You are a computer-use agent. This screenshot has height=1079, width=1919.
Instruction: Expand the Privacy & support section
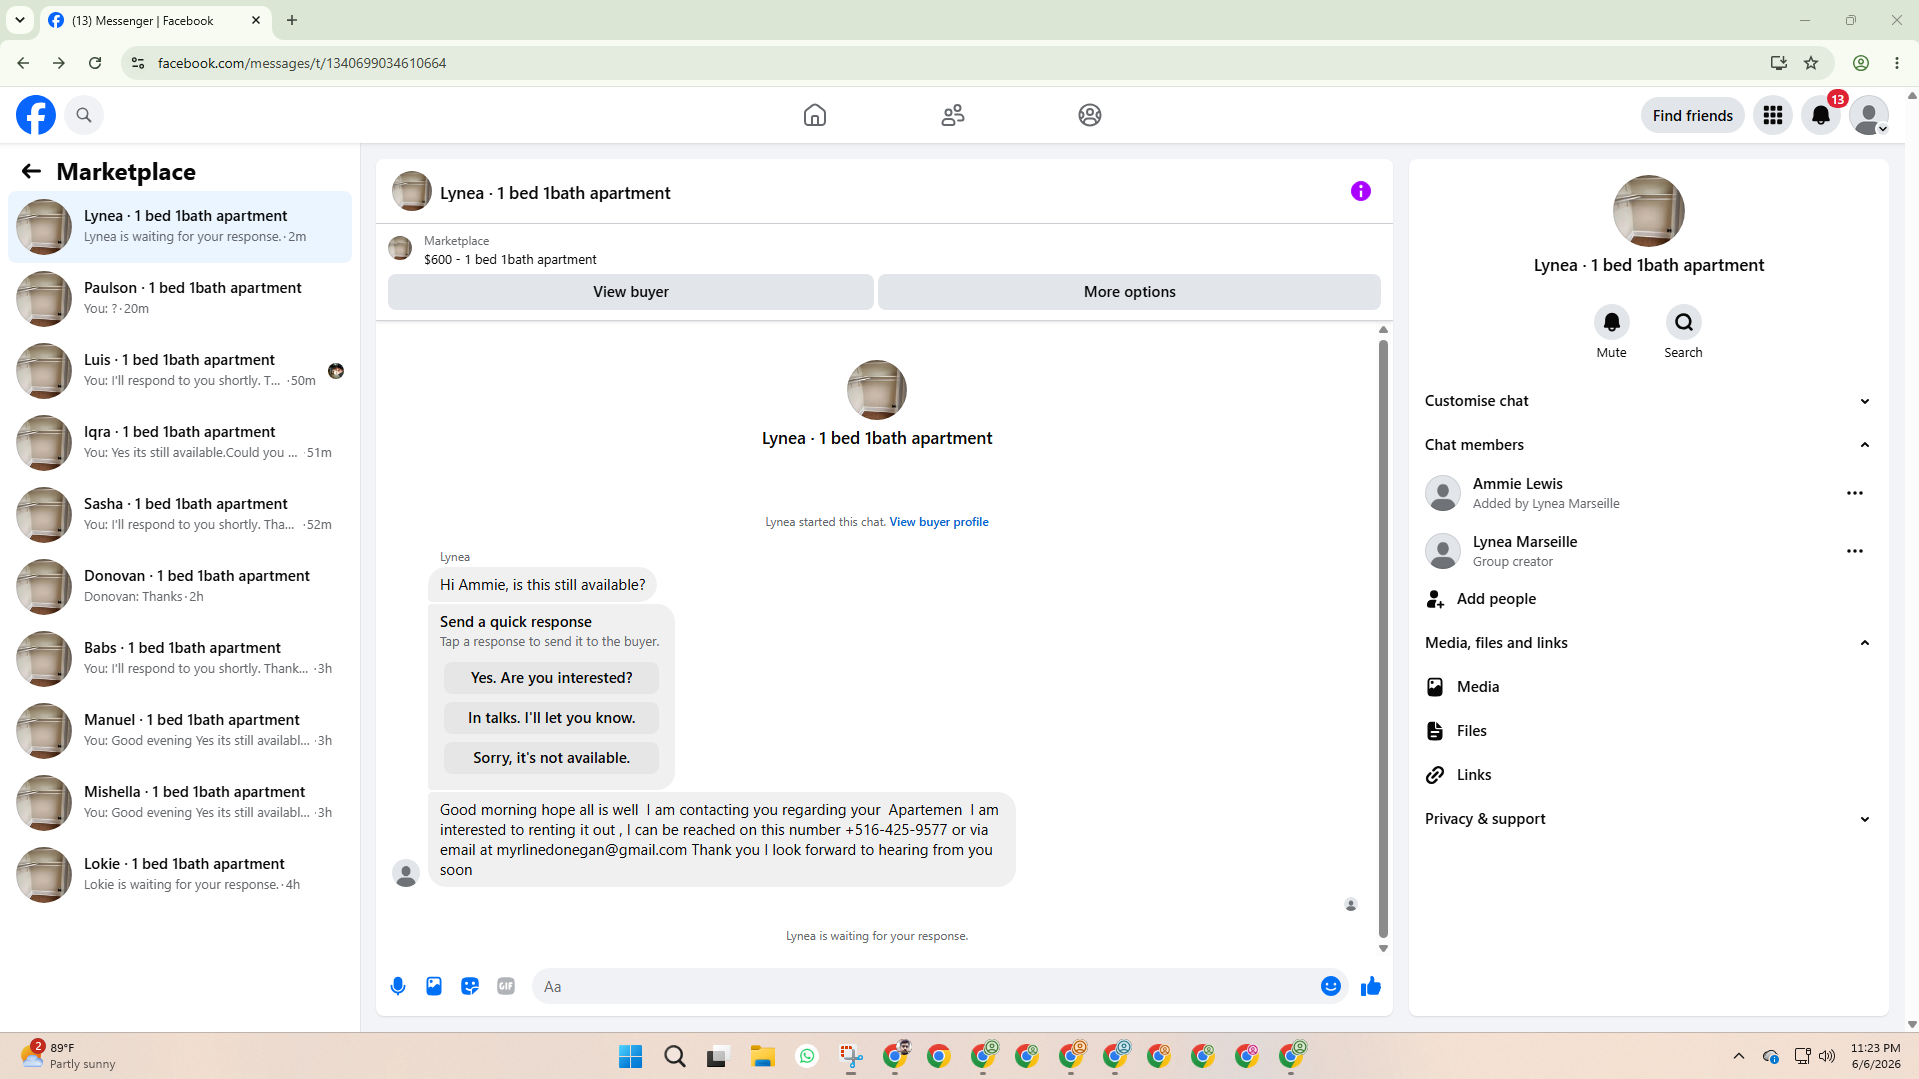1649,819
